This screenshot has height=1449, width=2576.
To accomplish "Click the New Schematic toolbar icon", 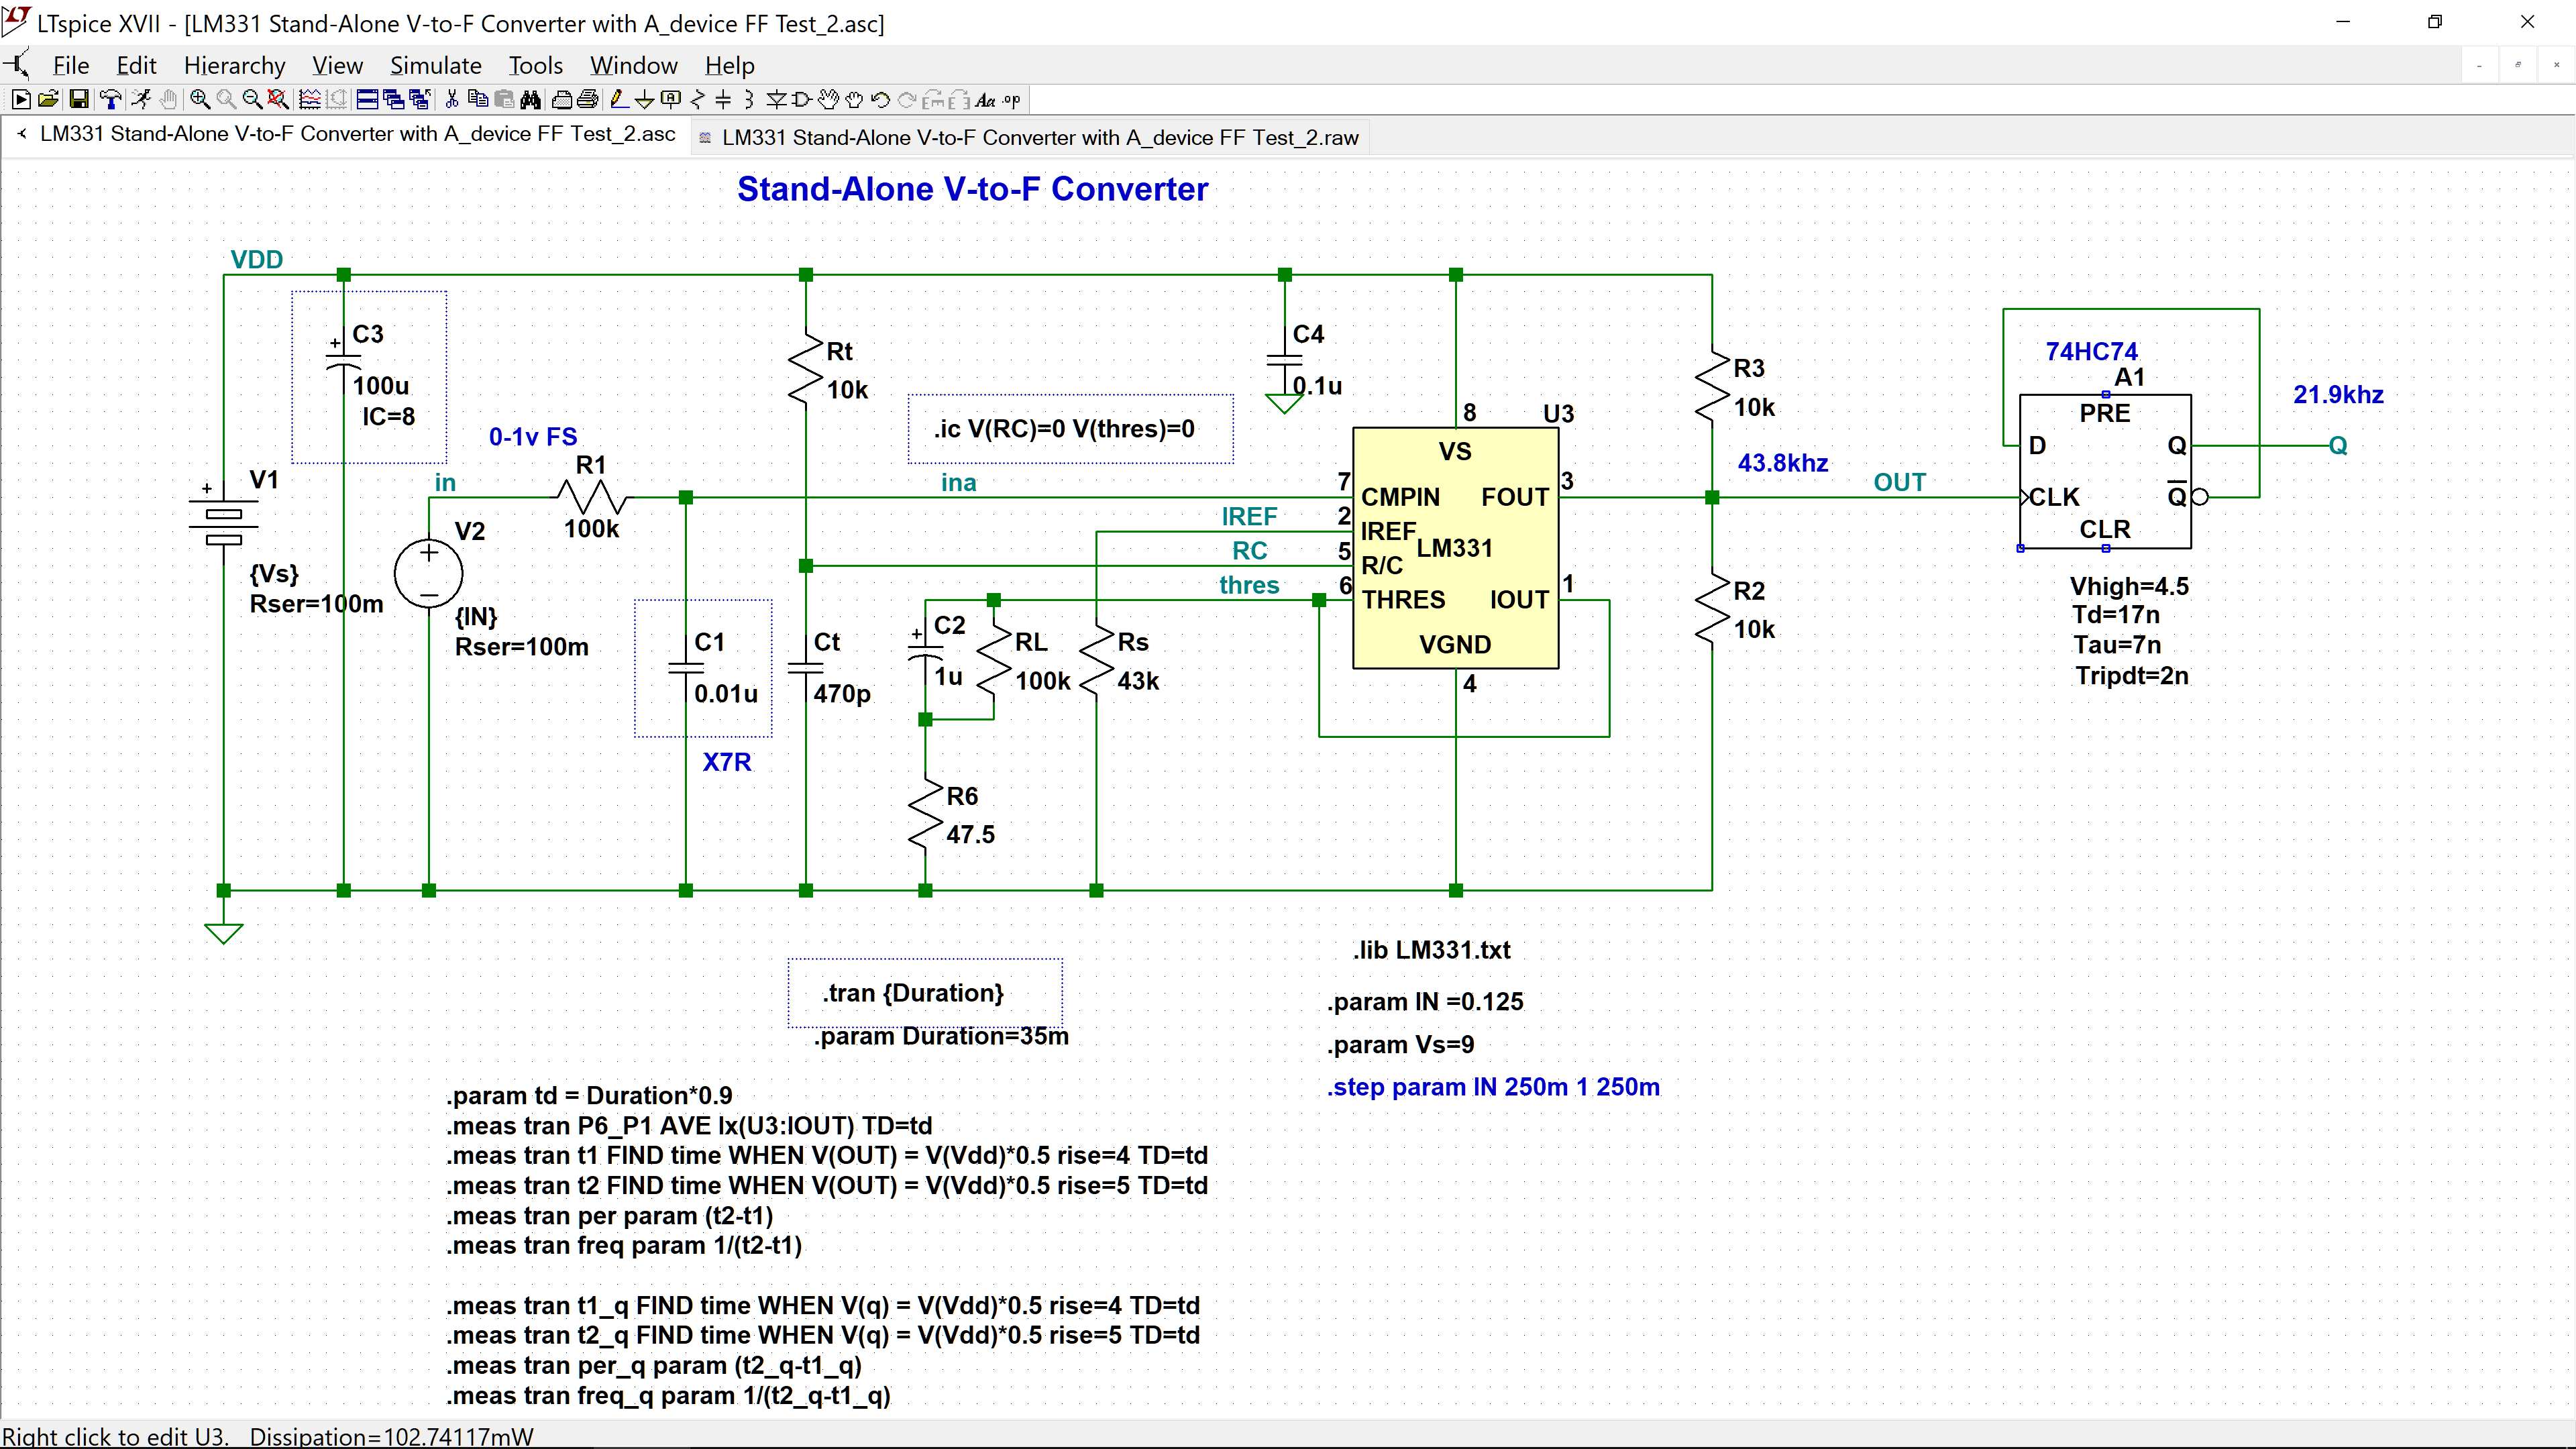I will pos(21,100).
